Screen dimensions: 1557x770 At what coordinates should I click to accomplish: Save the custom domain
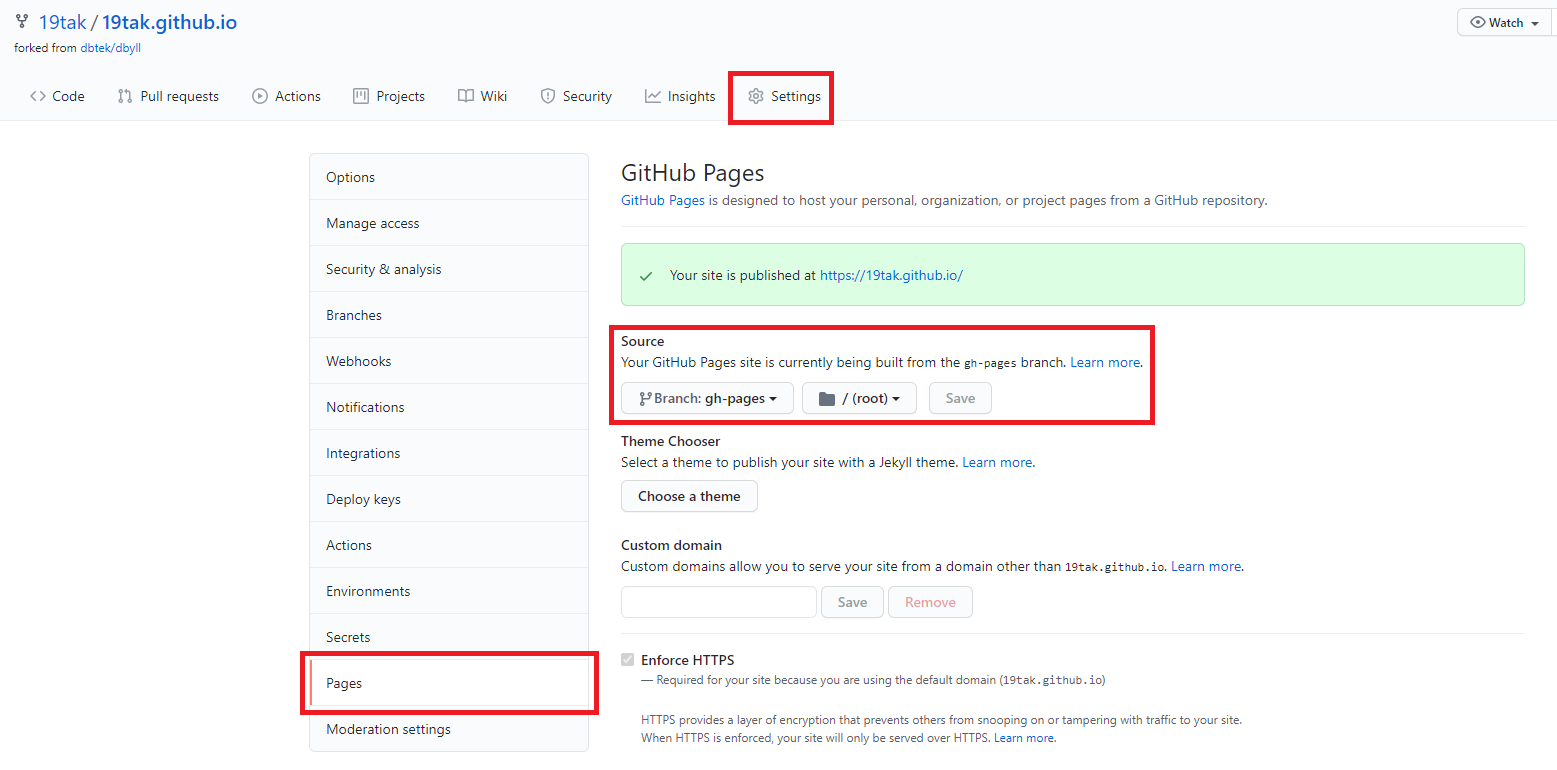852,602
